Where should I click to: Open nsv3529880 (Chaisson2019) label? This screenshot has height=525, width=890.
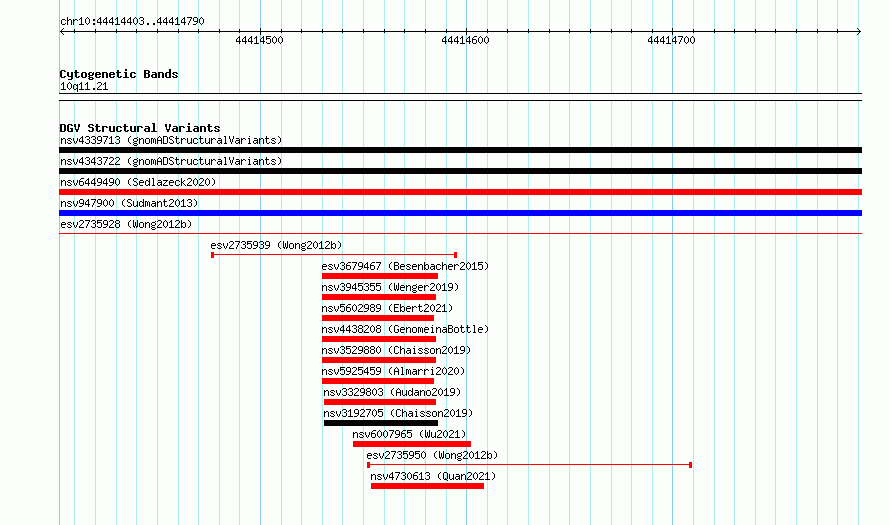coord(396,350)
